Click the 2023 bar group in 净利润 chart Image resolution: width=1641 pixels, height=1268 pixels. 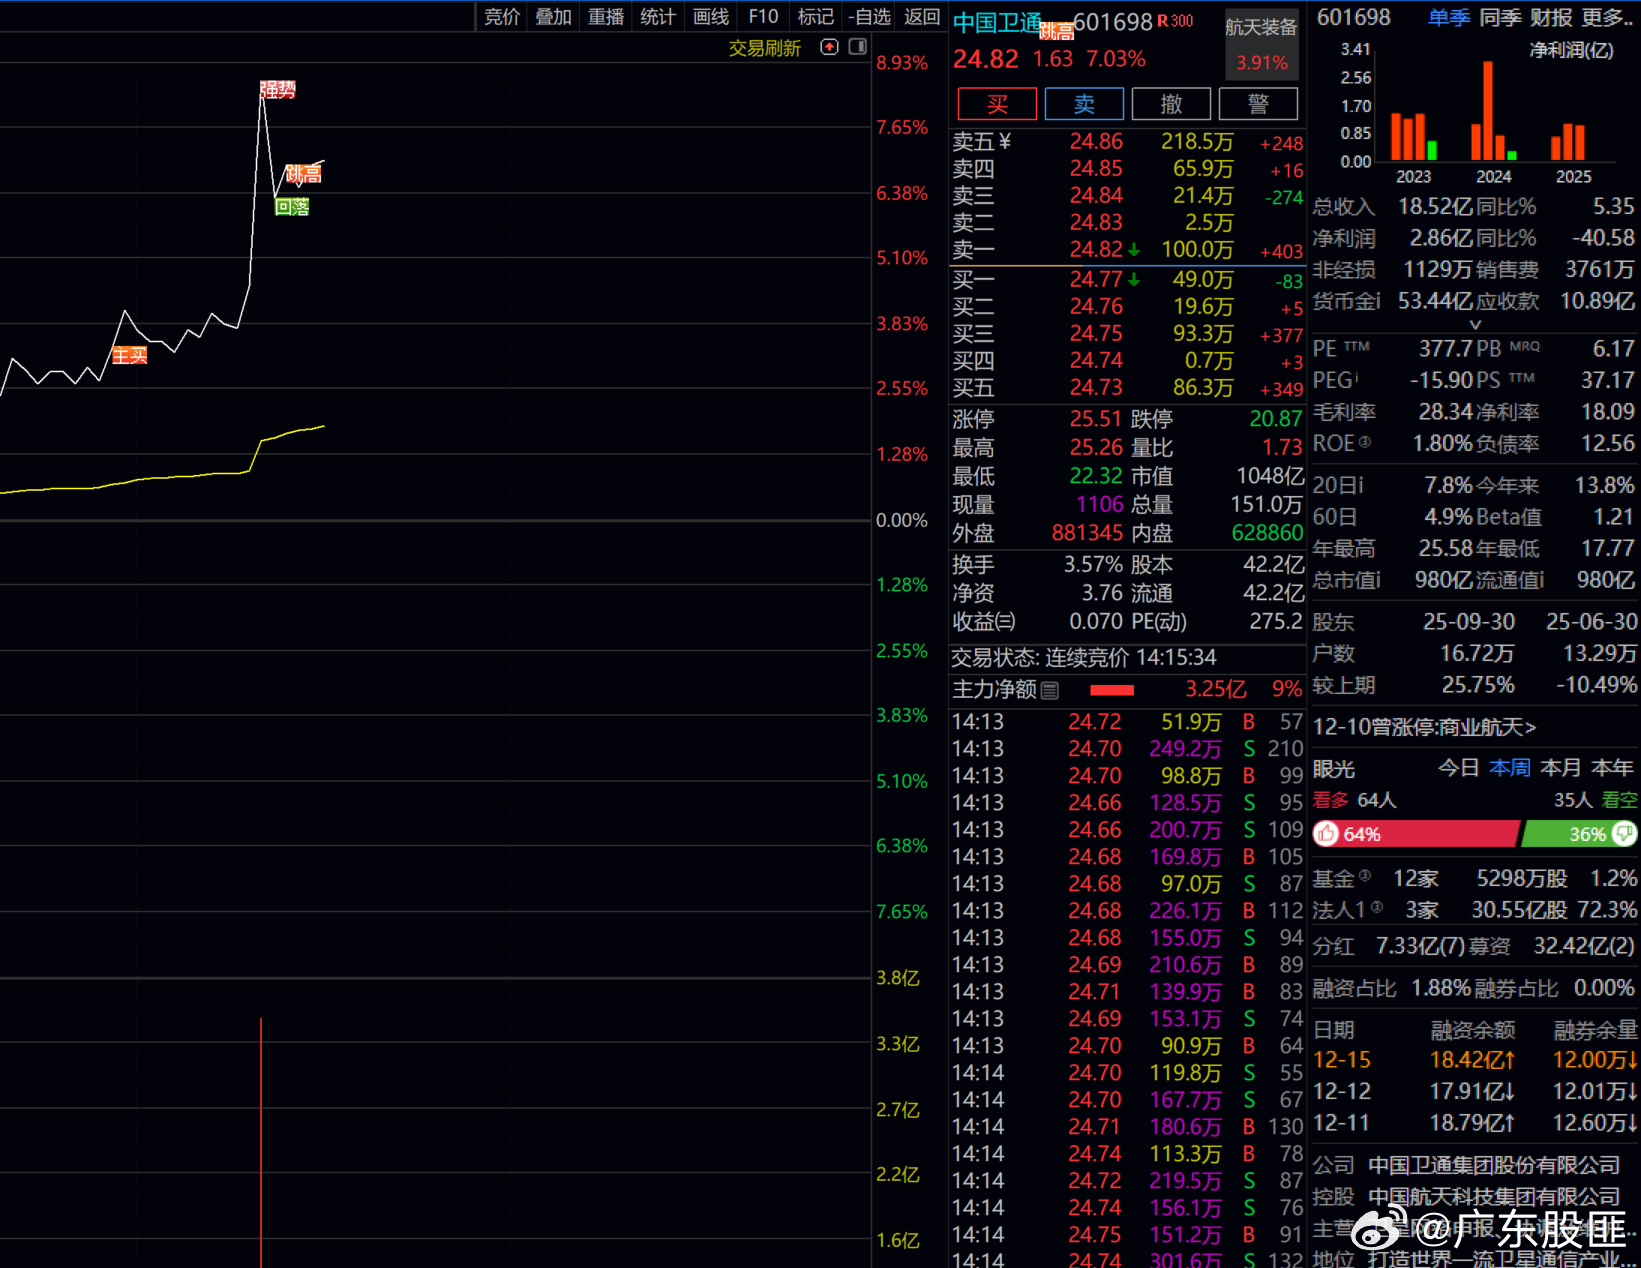point(1414,136)
